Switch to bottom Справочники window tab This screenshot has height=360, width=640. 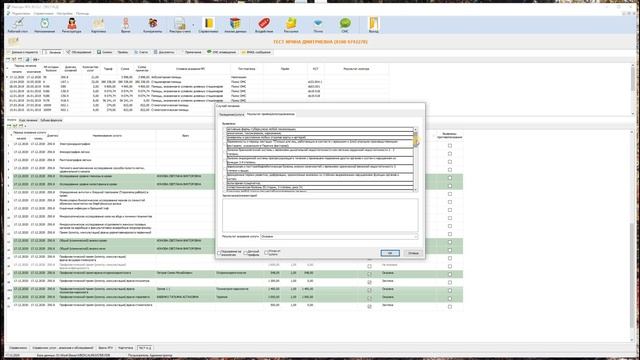18,348
